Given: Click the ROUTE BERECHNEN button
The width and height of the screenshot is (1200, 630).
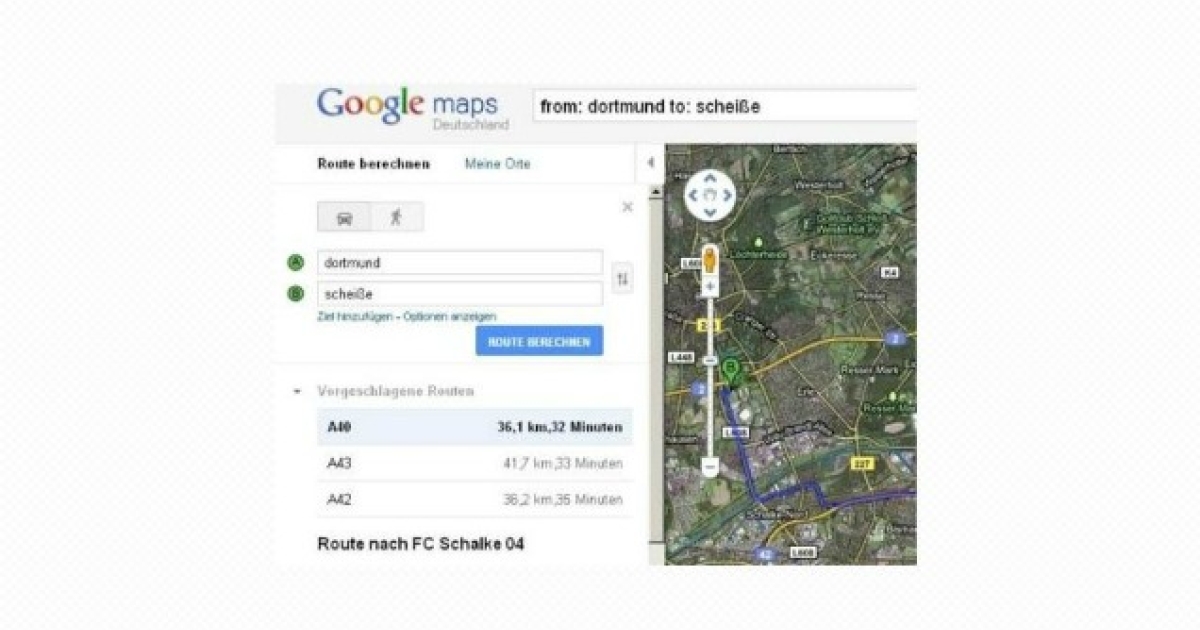Looking at the screenshot, I should [x=539, y=341].
